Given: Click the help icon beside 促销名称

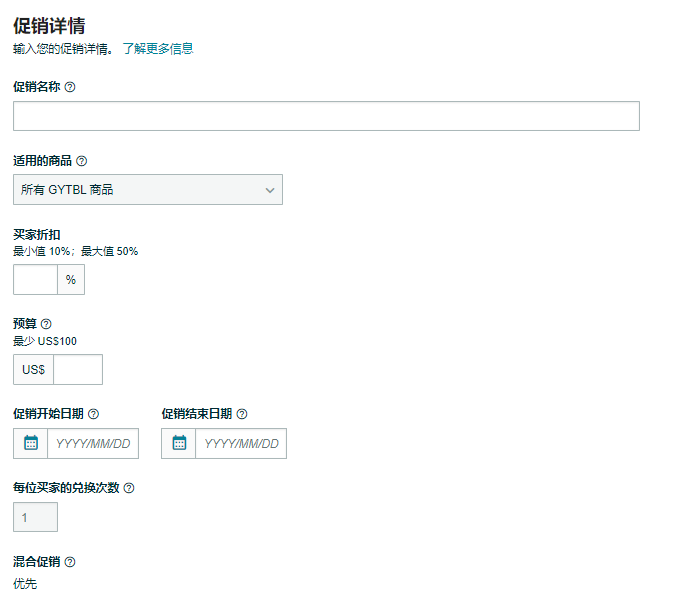Looking at the screenshot, I should click(70, 87).
